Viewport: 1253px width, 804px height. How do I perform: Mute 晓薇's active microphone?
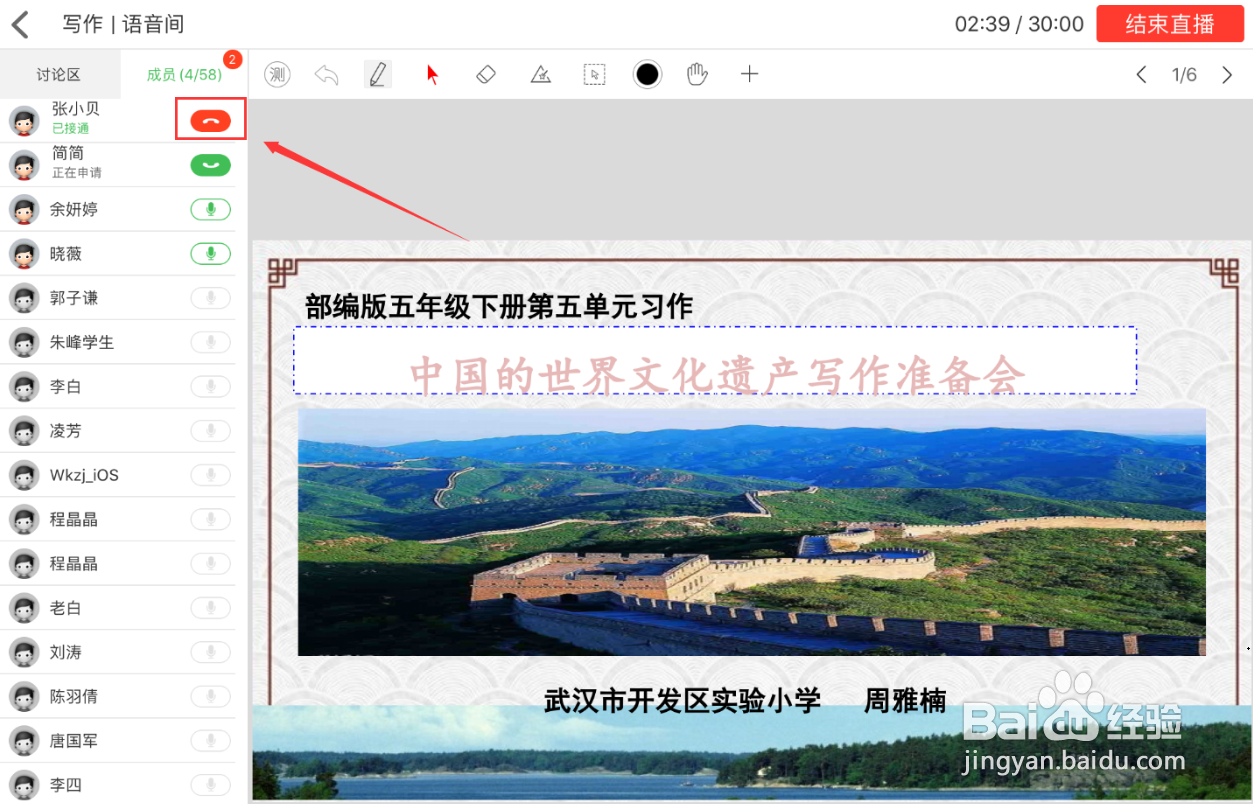(210, 253)
